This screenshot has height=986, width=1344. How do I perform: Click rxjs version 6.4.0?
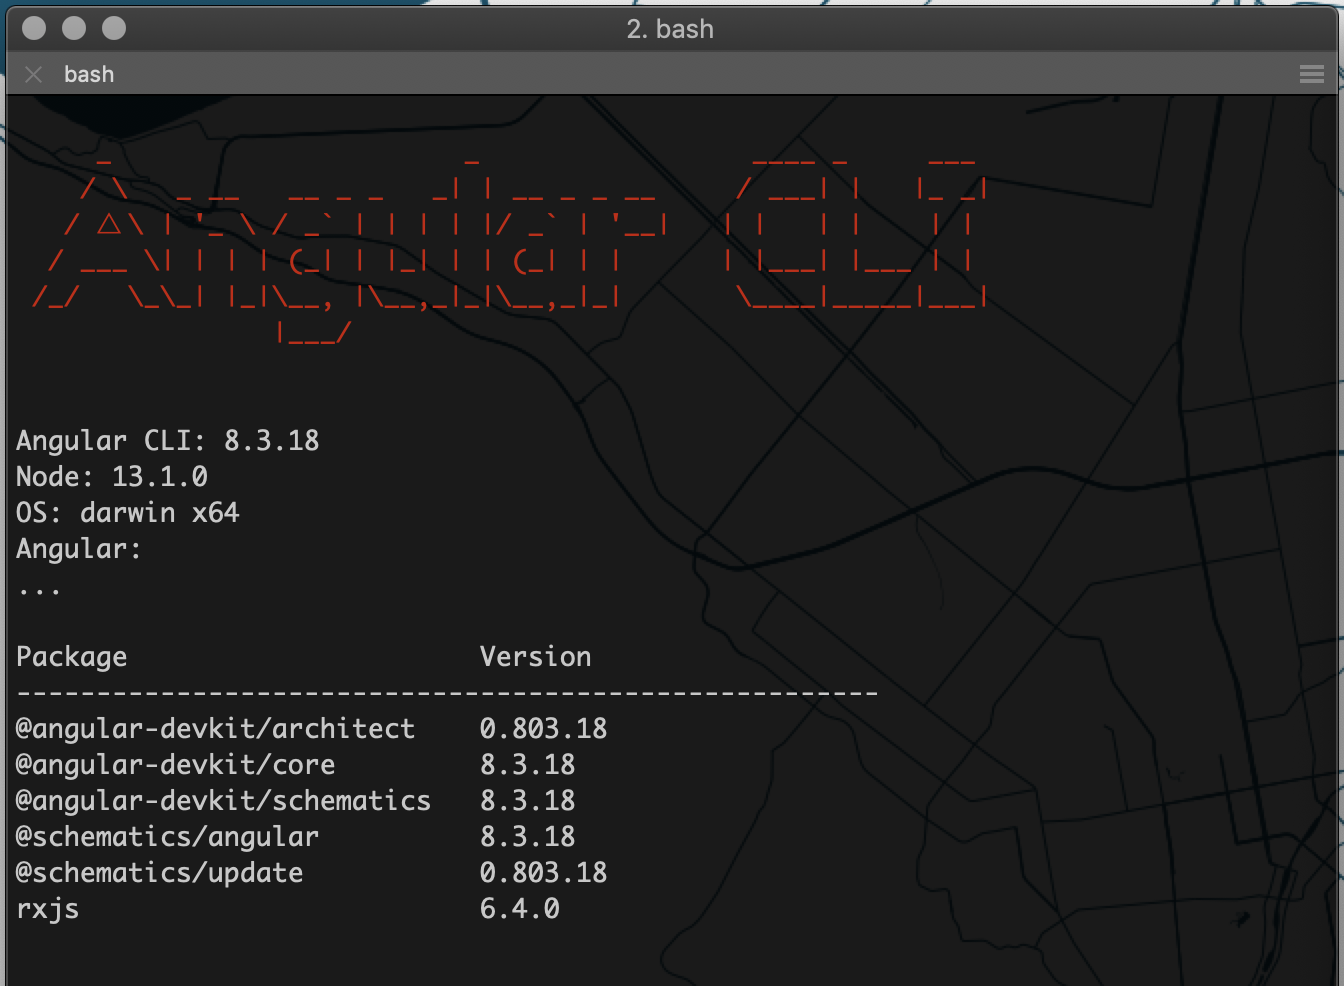[x=520, y=908]
